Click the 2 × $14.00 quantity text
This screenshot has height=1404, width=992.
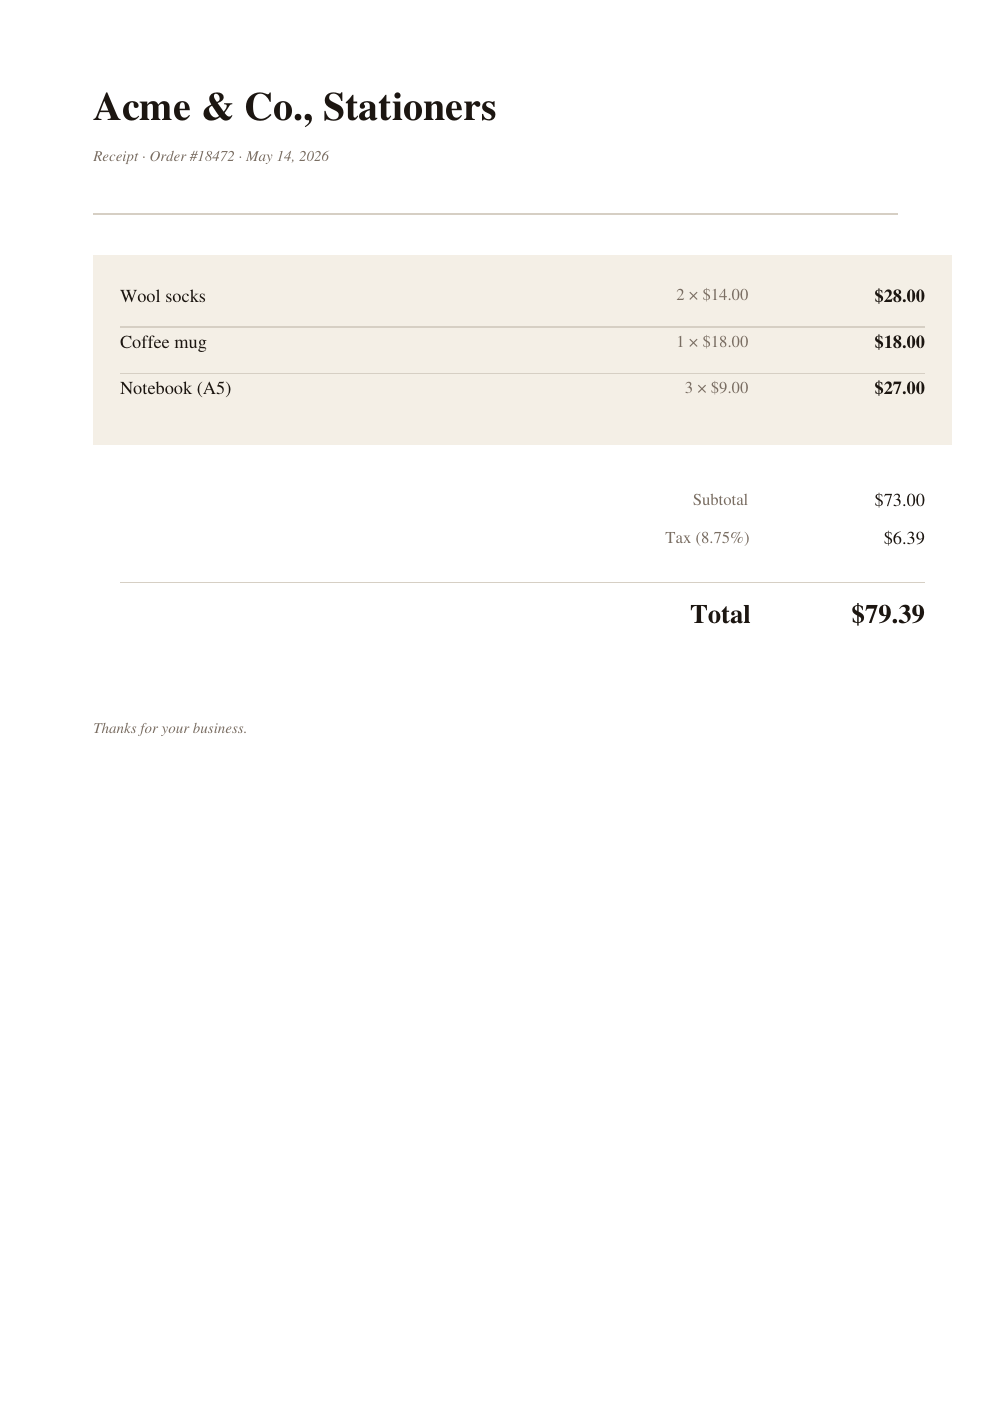tap(712, 295)
